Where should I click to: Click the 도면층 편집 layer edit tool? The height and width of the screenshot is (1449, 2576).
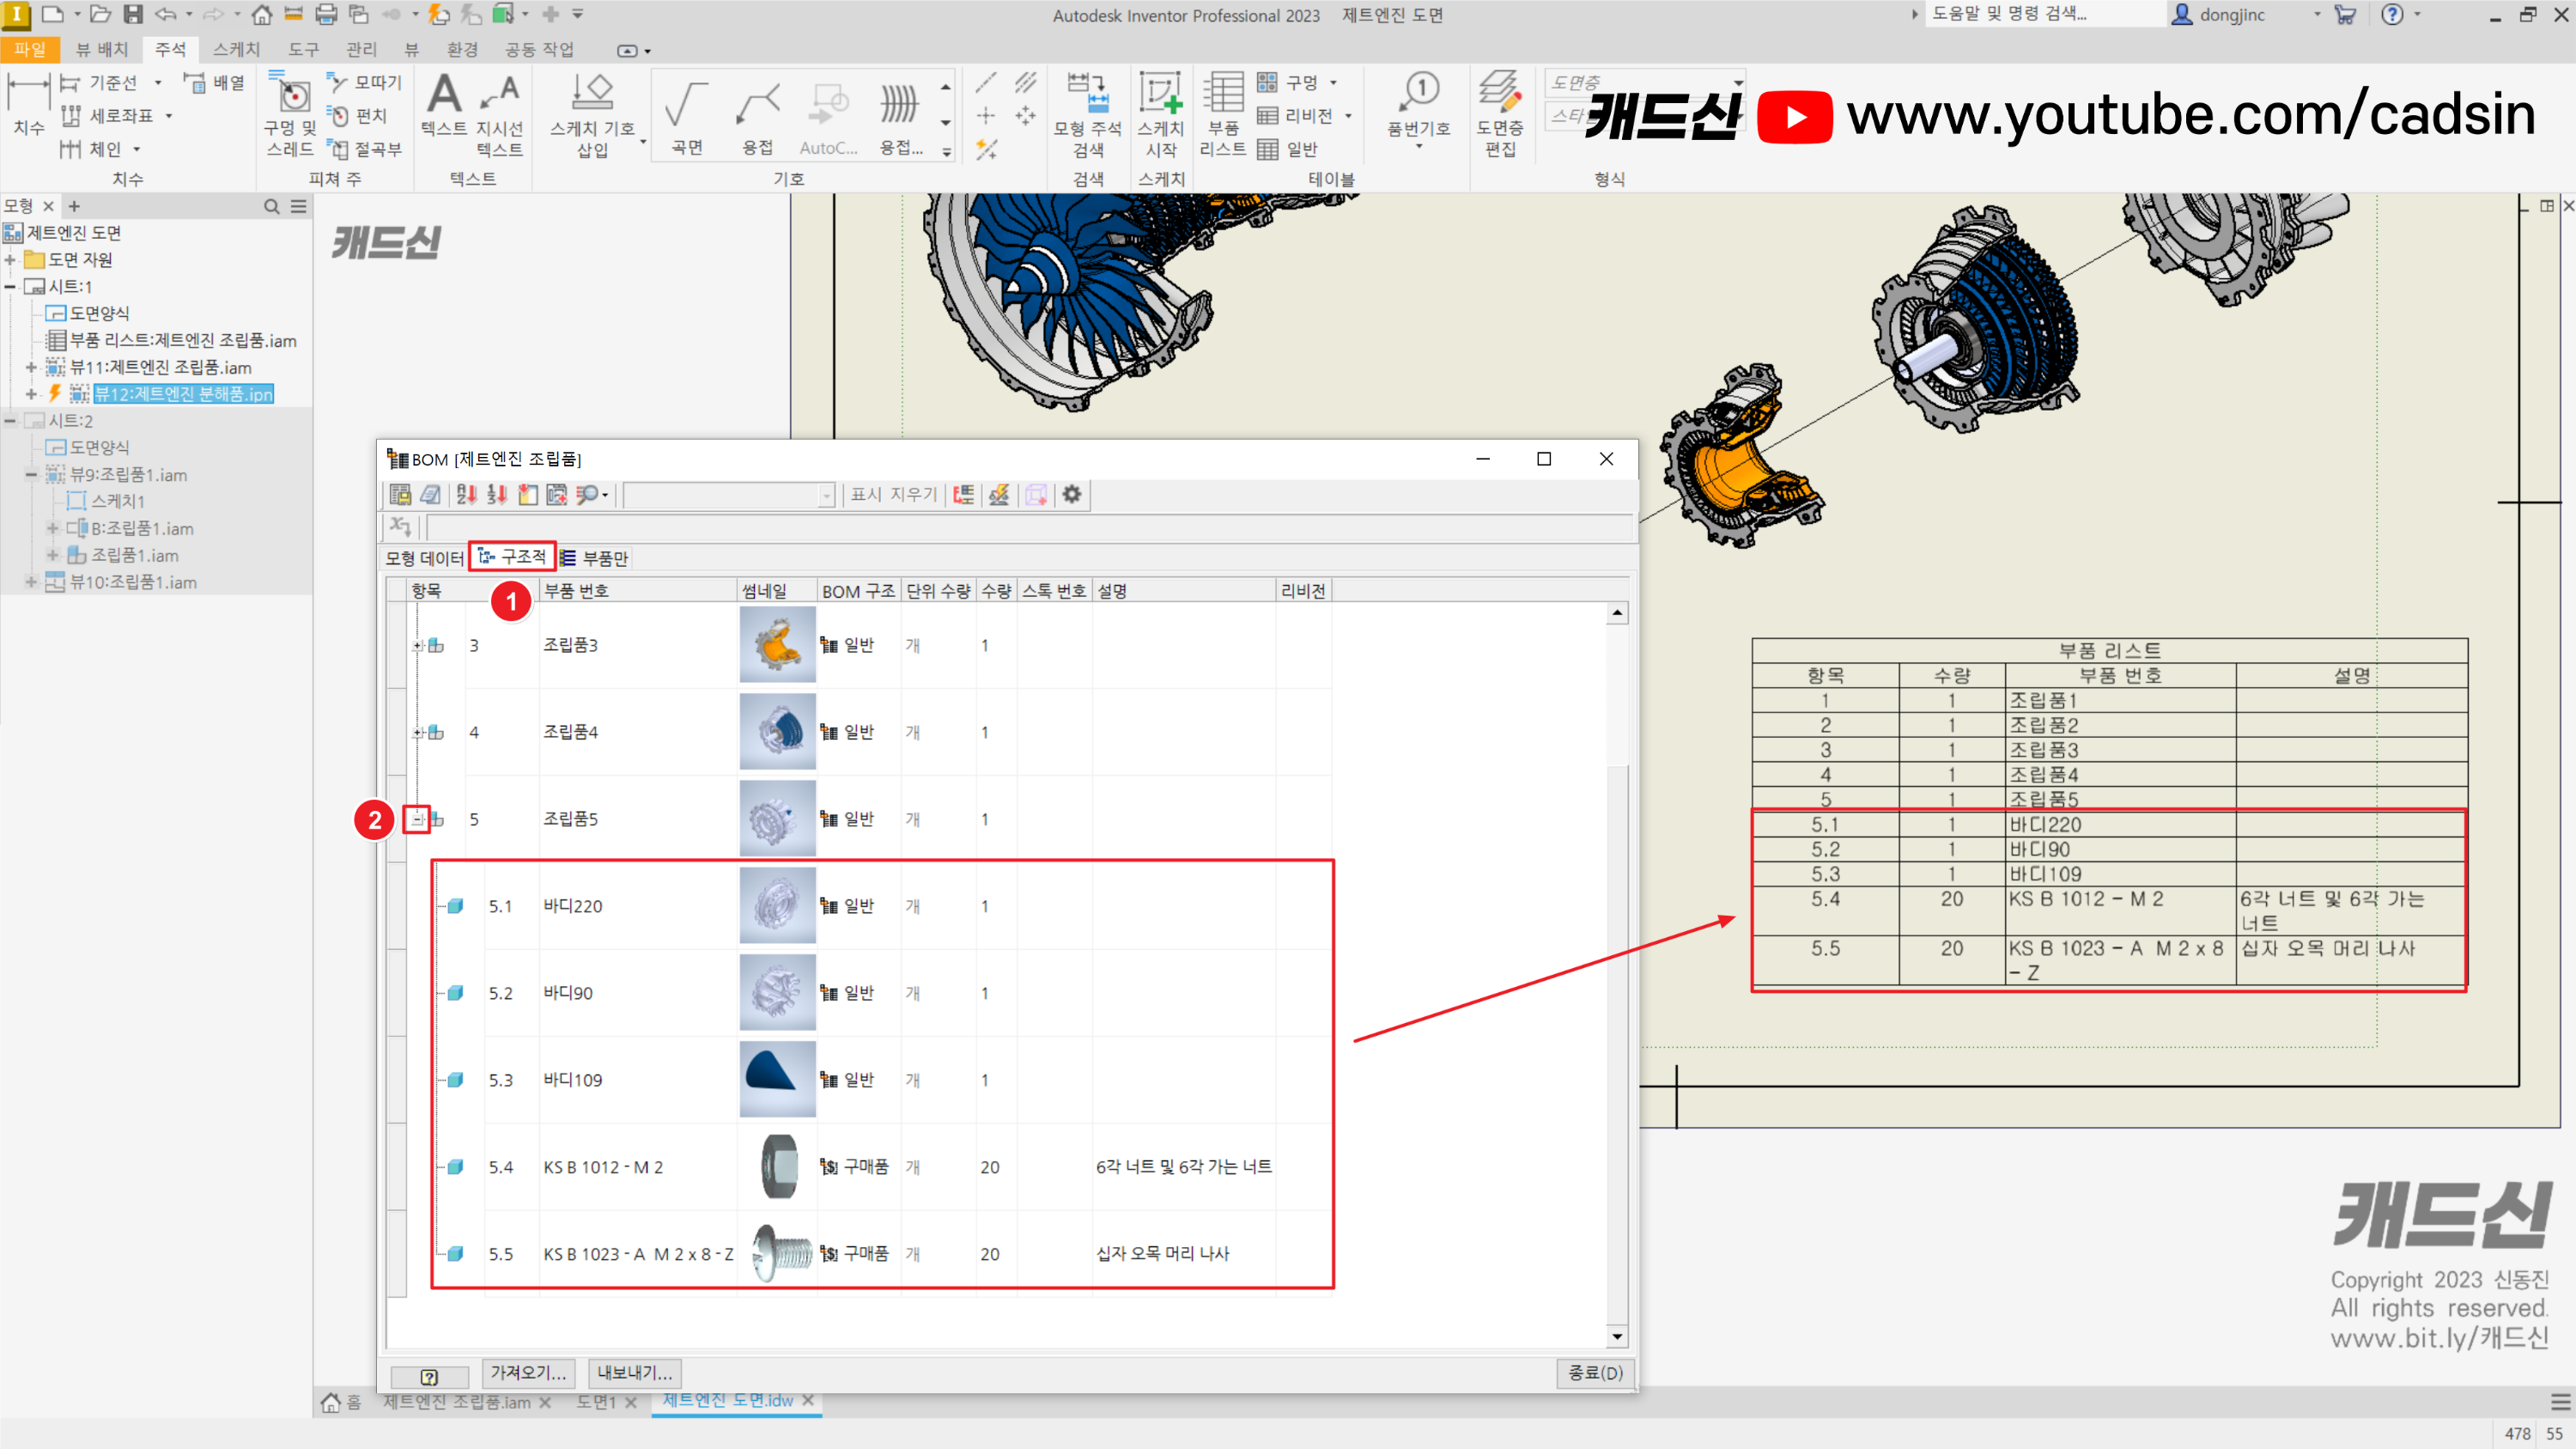click(x=1499, y=115)
